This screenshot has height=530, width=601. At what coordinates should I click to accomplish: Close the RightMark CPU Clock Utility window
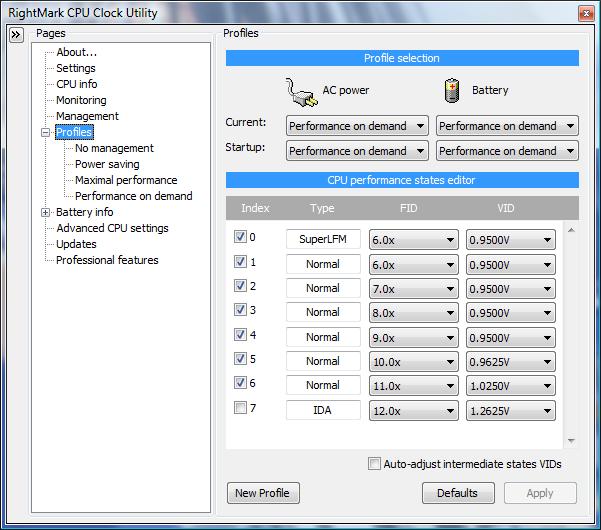(x=586, y=14)
